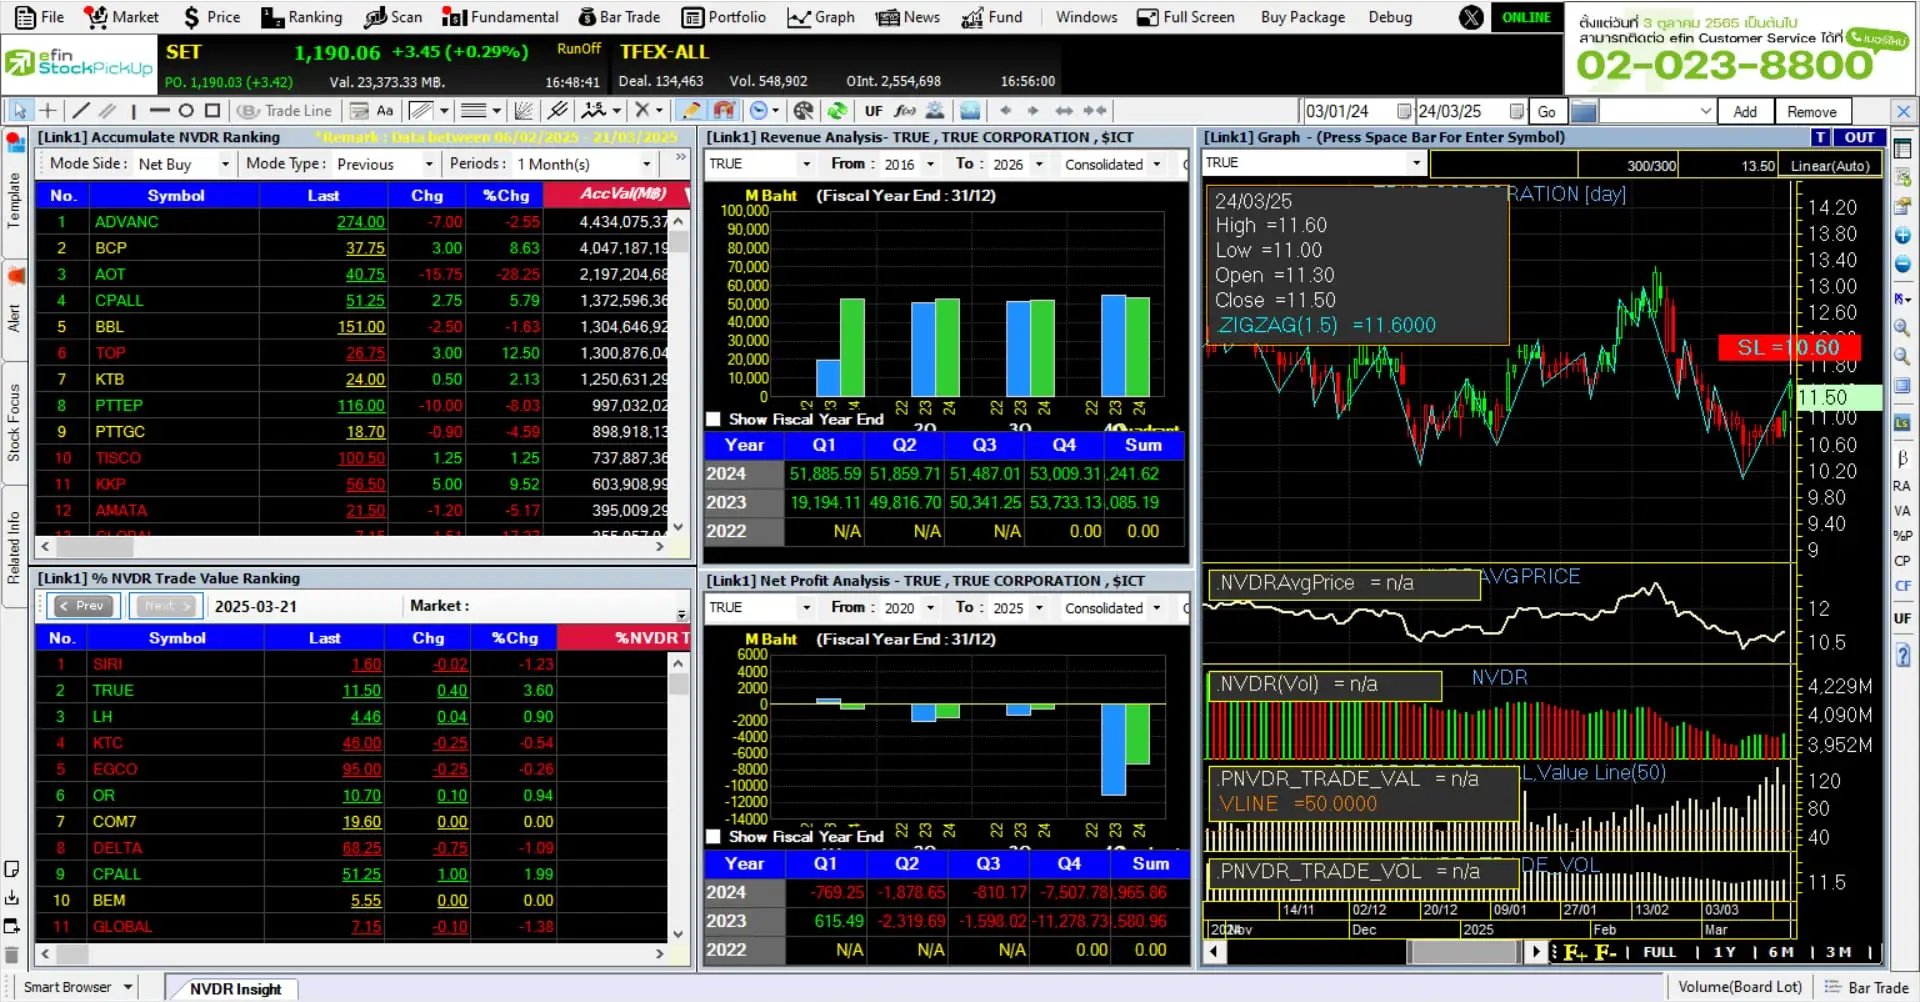Open the Graph symbol TRUE dropdown
Screen dimensions: 1920x1002
tap(1415, 163)
